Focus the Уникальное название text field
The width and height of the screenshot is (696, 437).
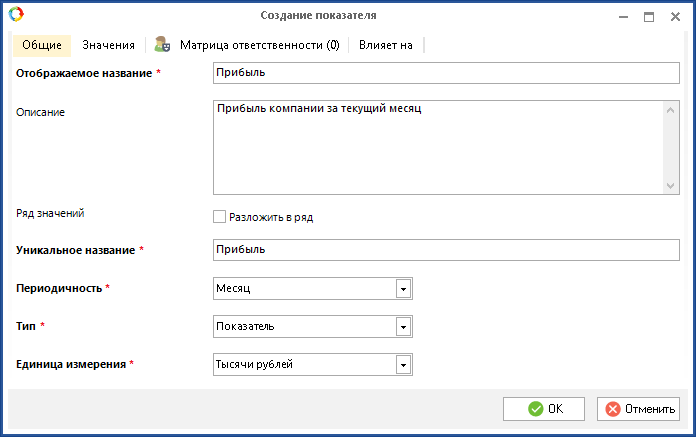pyautogui.click(x=446, y=249)
